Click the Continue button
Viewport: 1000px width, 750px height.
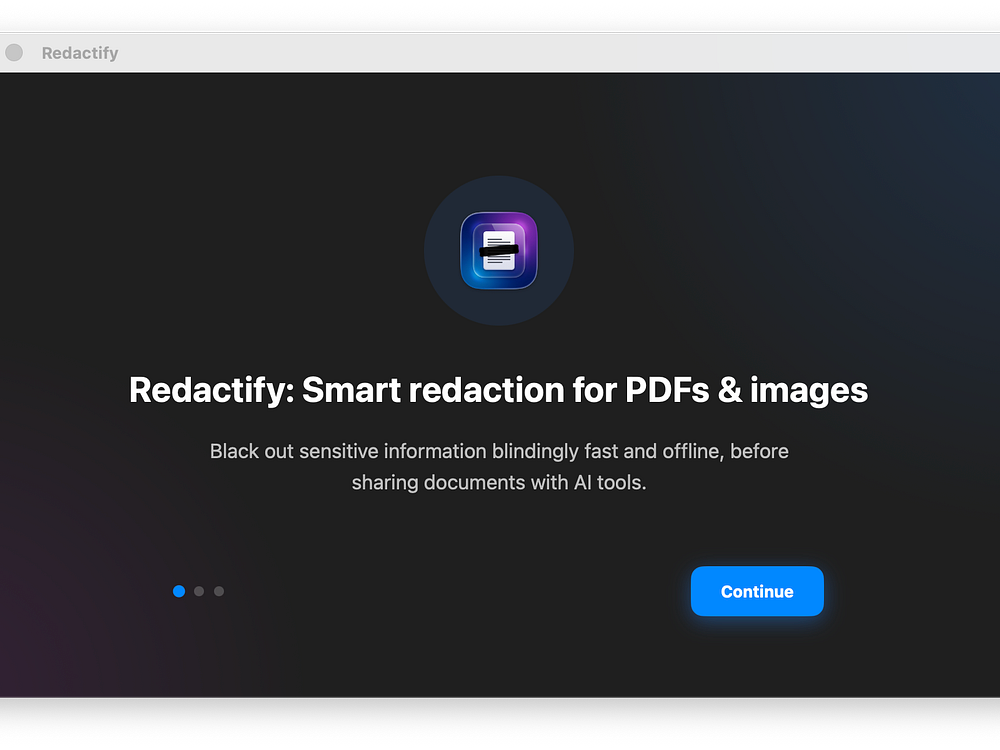click(757, 591)
